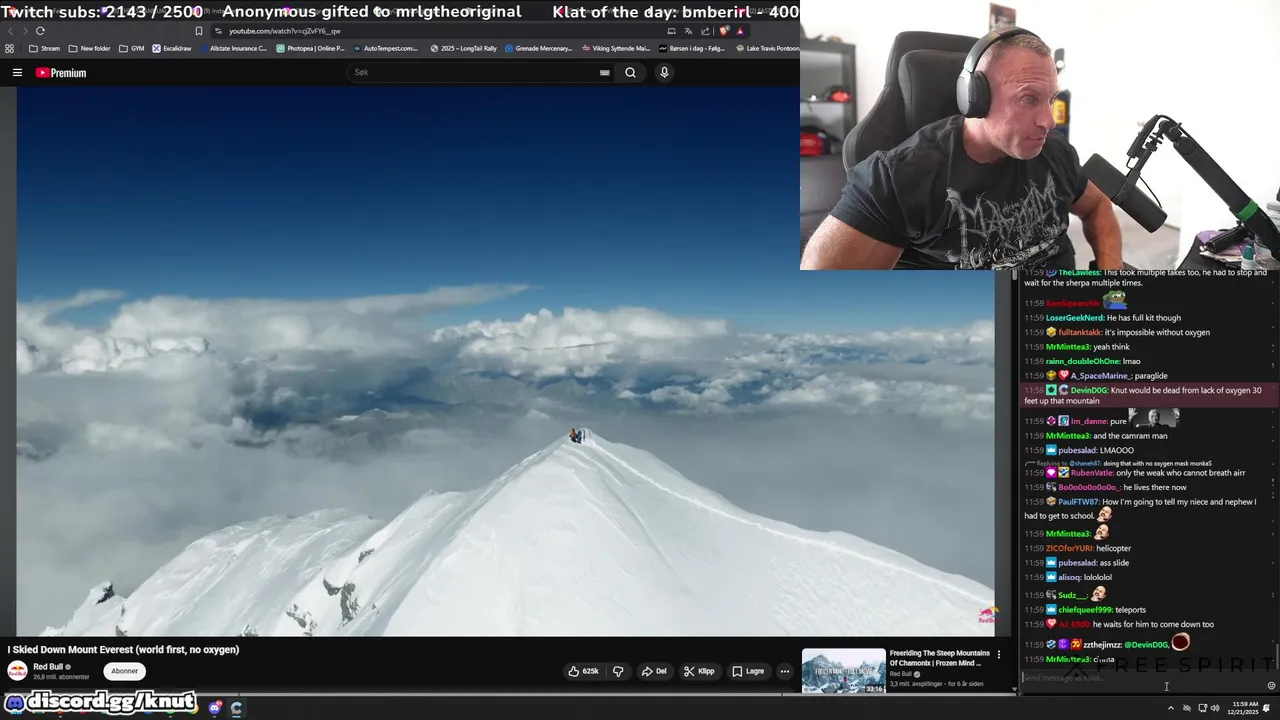
Task: Click the Everest video player area
Action: coord(506,361)
